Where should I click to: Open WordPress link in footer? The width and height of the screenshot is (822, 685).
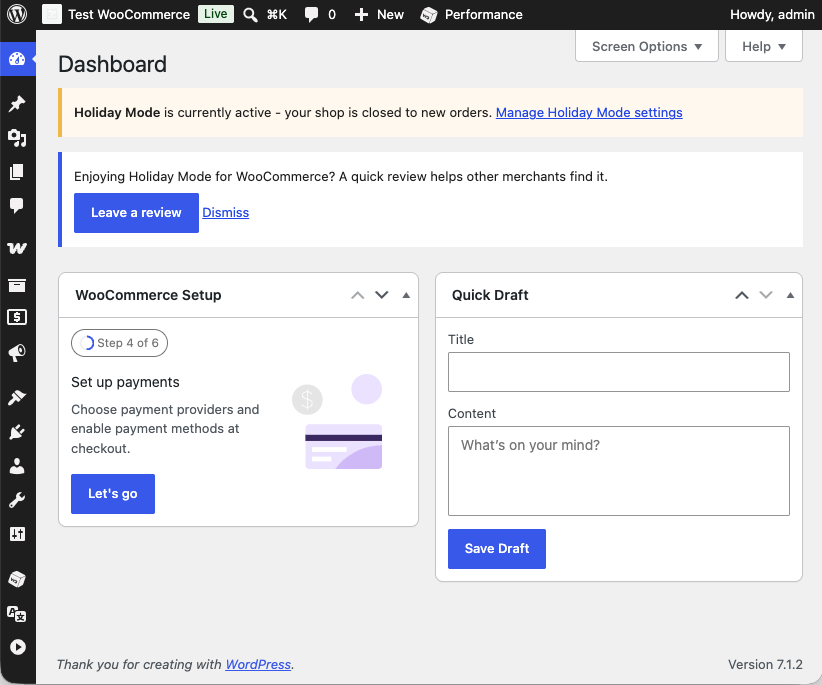point(258,665)
